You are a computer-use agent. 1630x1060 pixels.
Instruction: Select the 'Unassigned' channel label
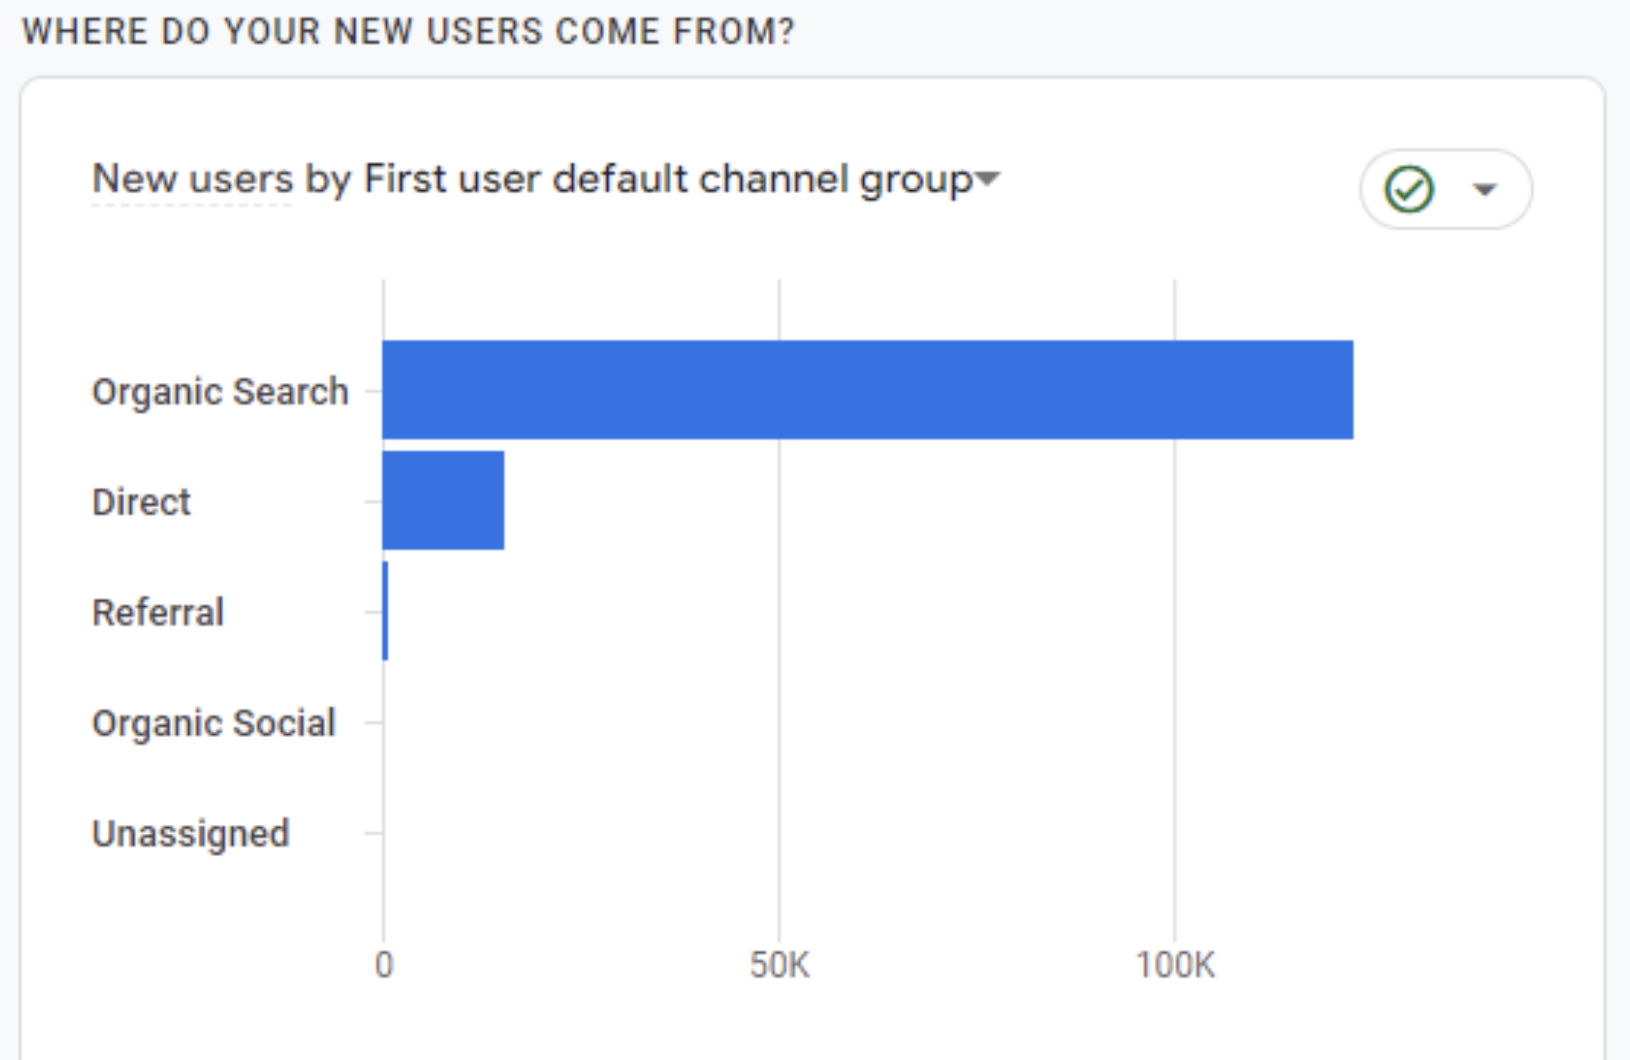(191, 833)
